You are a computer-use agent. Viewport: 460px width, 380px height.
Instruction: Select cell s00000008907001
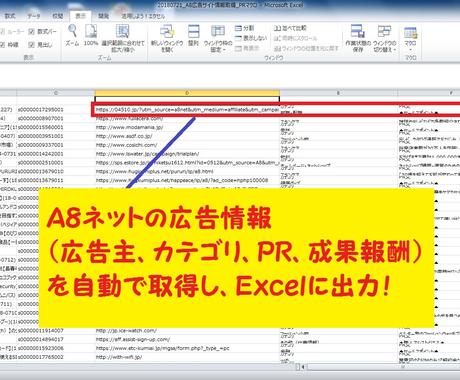click(x=56, y=118)
